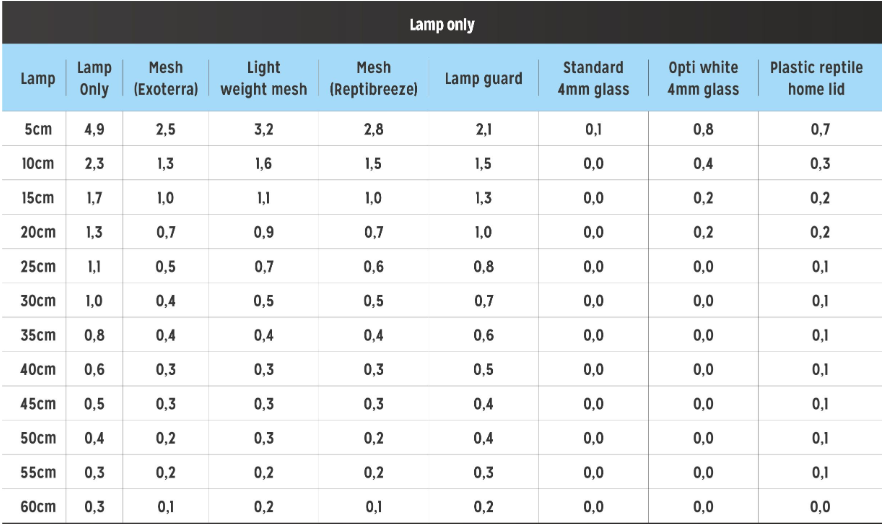Click the "45cm" row label
Screen dimensions: 885x524
coord(38,404)
